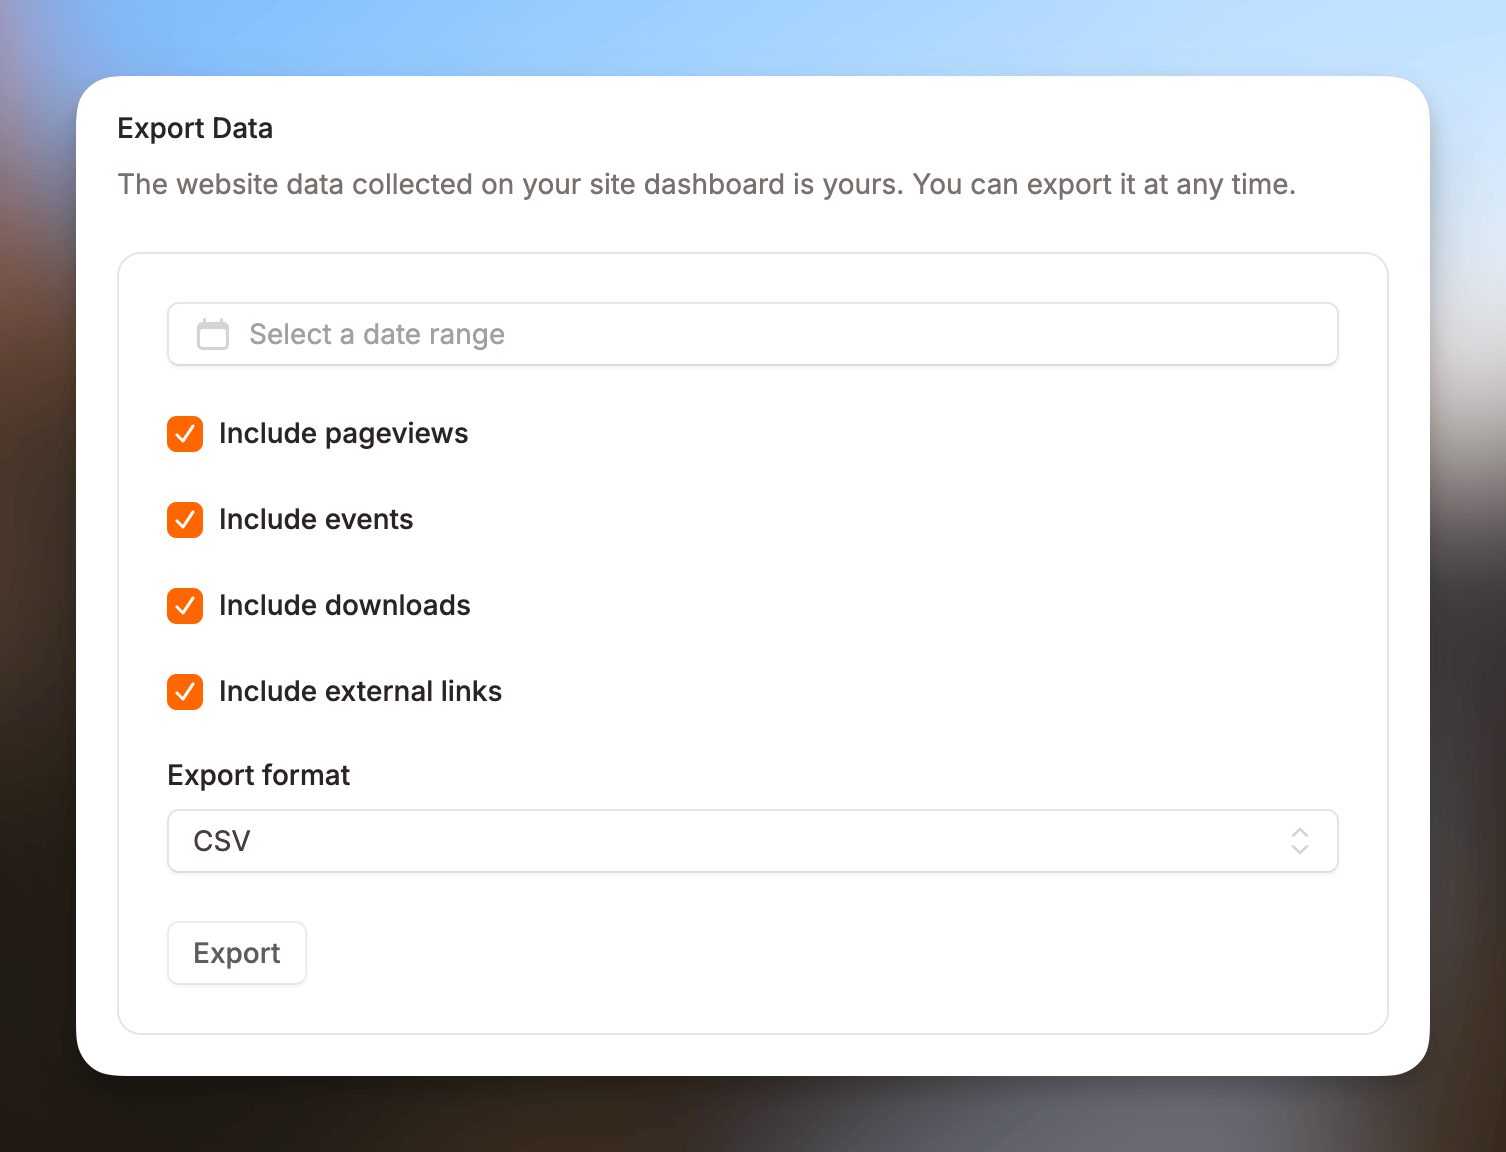Click the Export Data heading
Screen dimensions: 1506x1152
(x=195, y=128)
